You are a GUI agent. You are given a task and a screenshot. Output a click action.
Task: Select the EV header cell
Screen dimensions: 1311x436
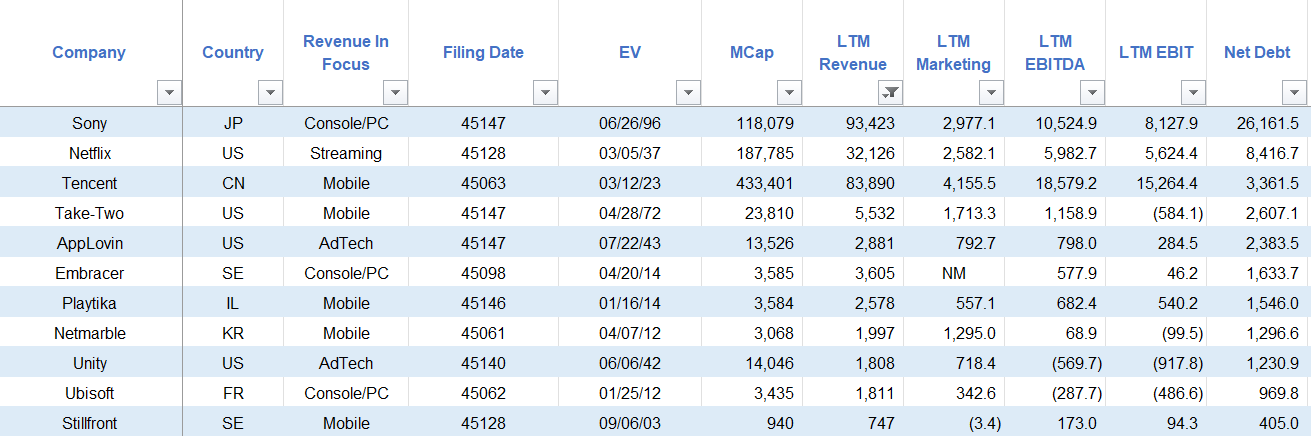[630, 52]
